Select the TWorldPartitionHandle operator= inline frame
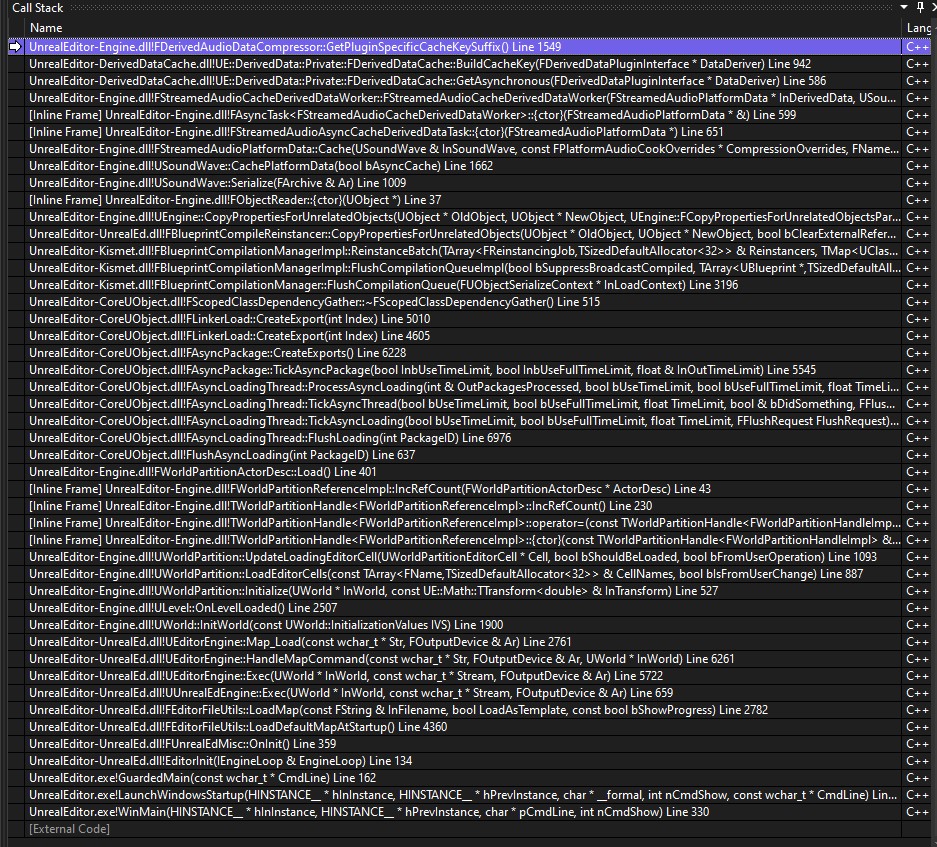Image resolution: width=937 pixels, height=847 pixels. pyautogui.click(x=463, y=523)
